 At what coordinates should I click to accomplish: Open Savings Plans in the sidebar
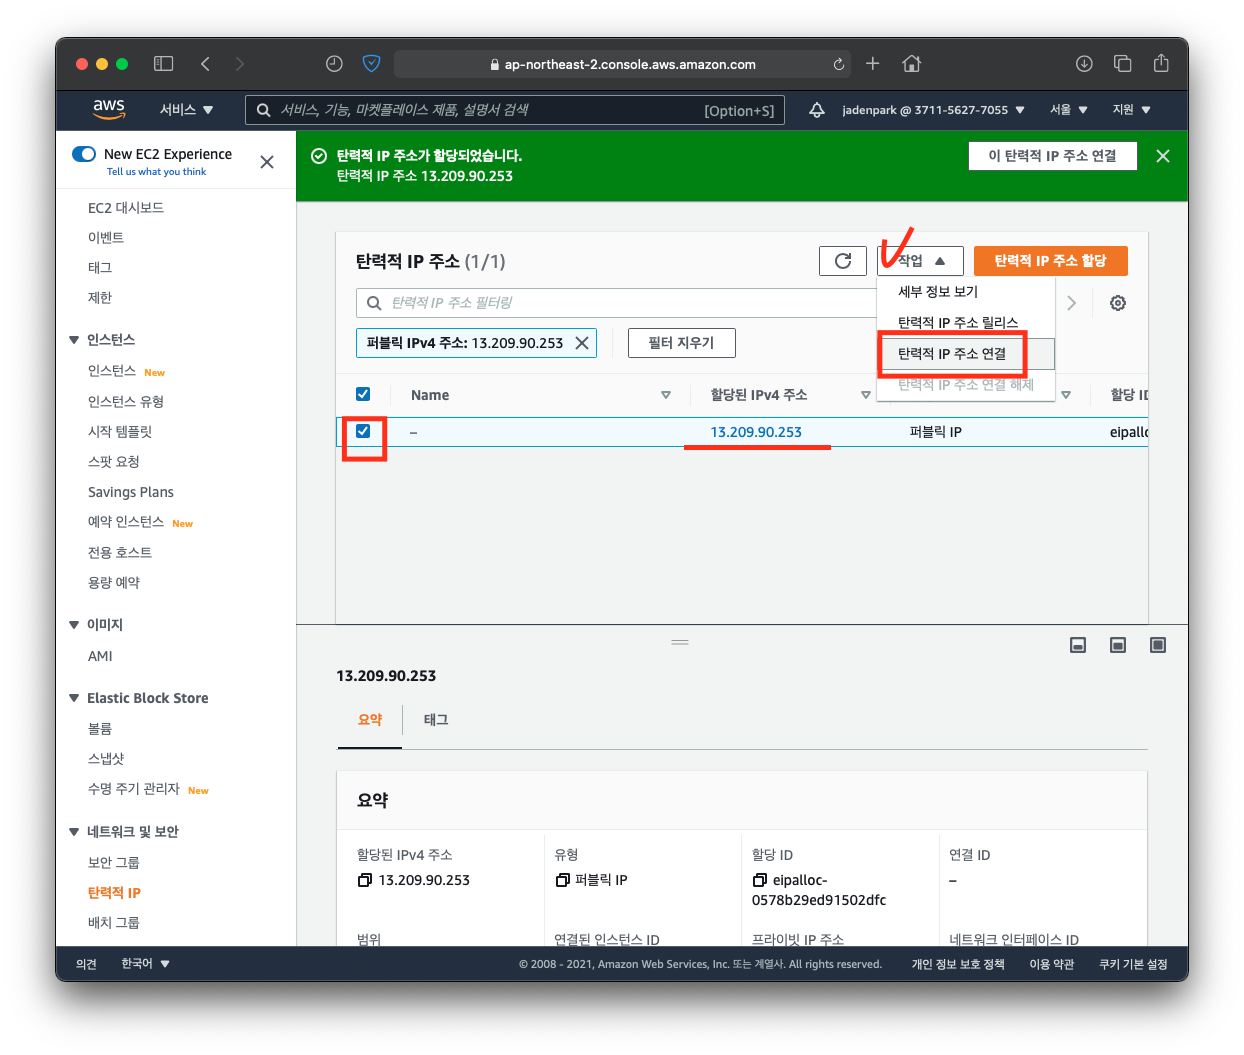pos(131,492)
